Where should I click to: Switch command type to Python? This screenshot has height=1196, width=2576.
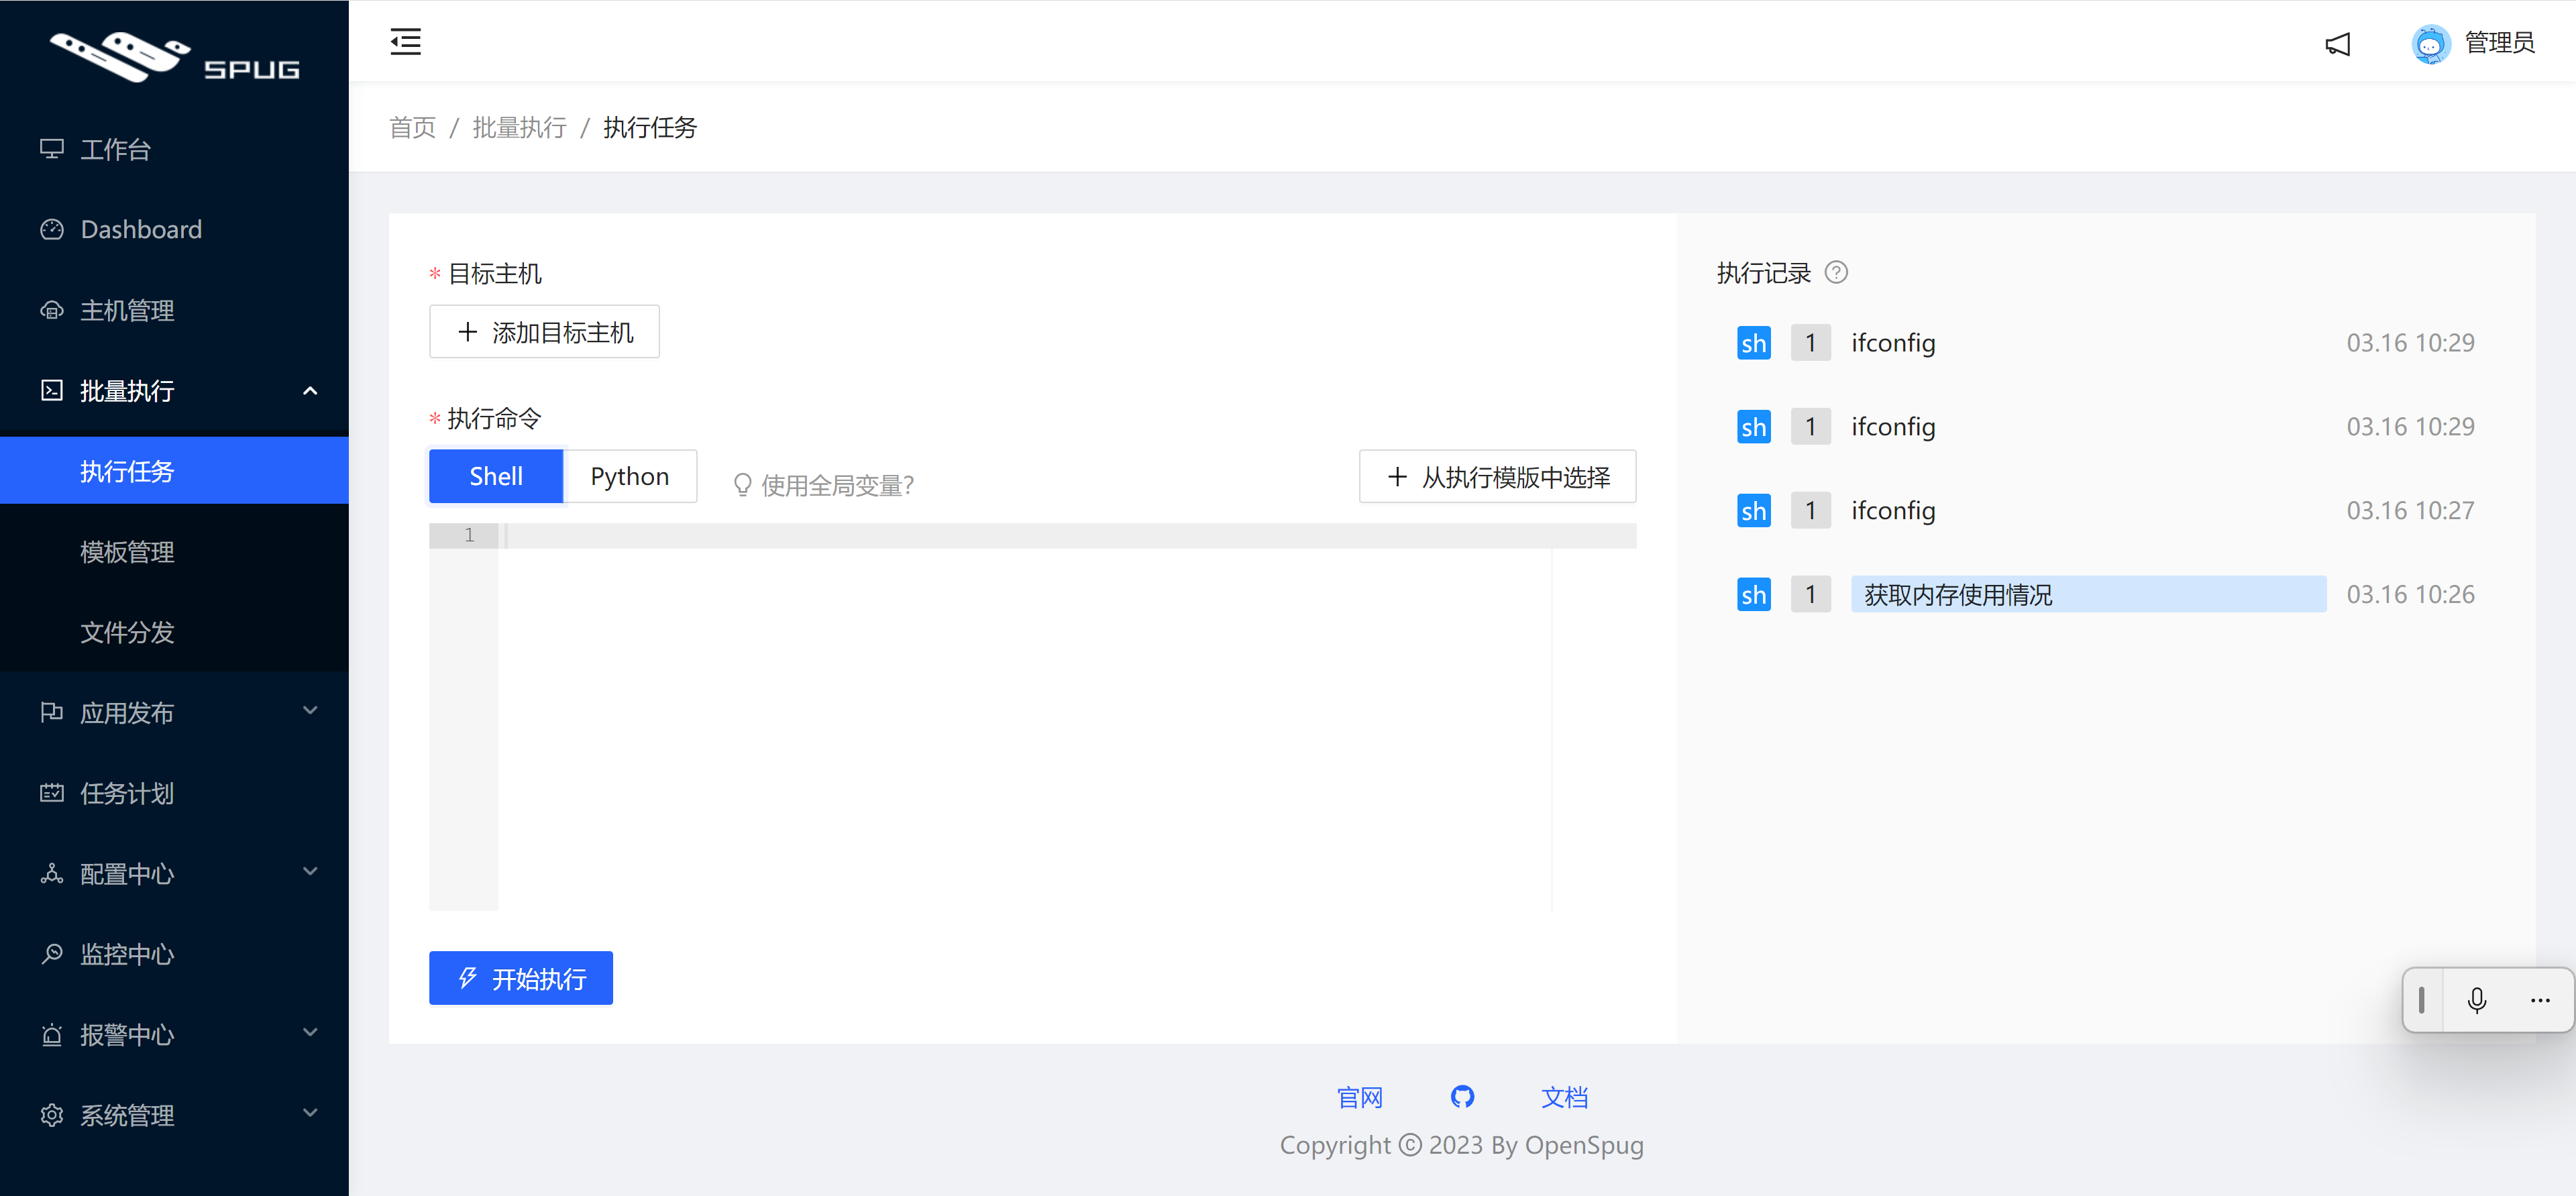click(629, 476)
